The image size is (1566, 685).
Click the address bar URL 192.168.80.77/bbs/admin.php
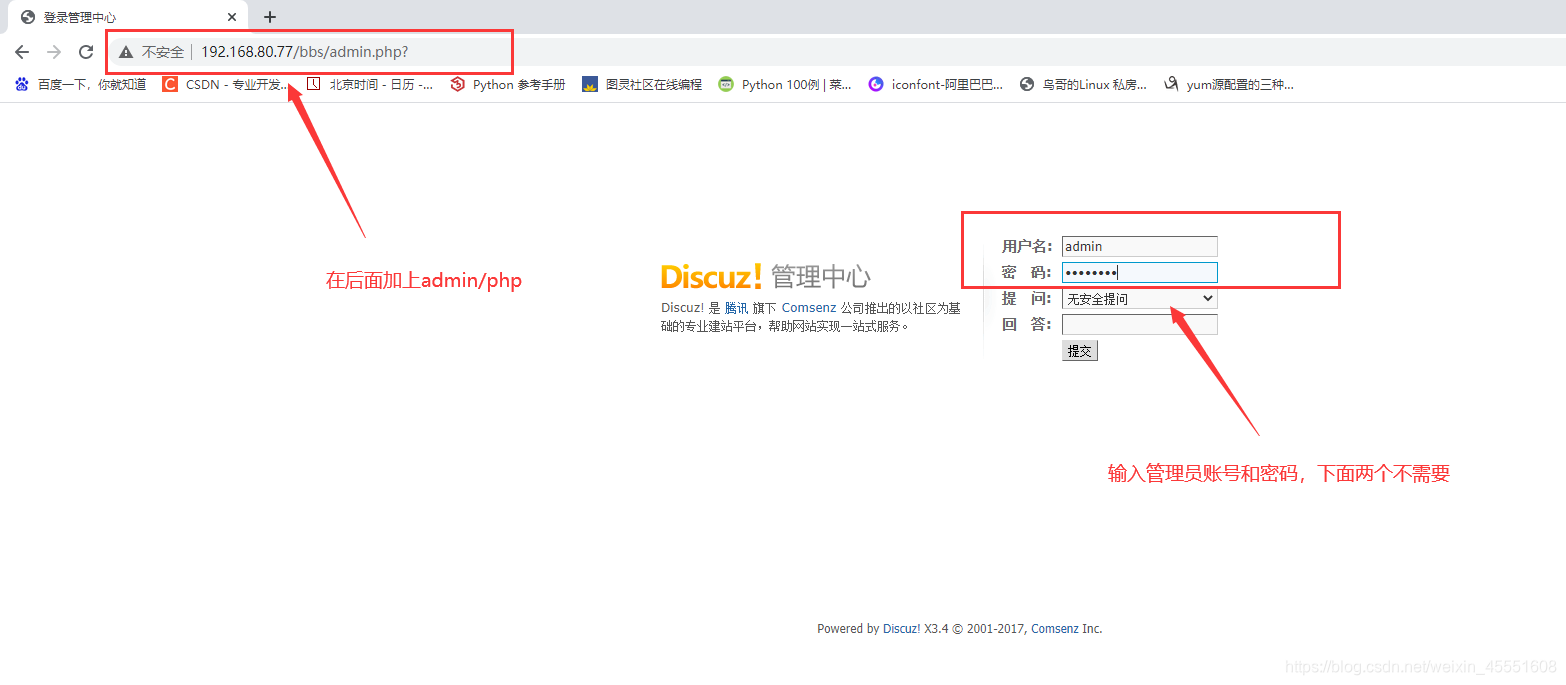click(304, 52)
